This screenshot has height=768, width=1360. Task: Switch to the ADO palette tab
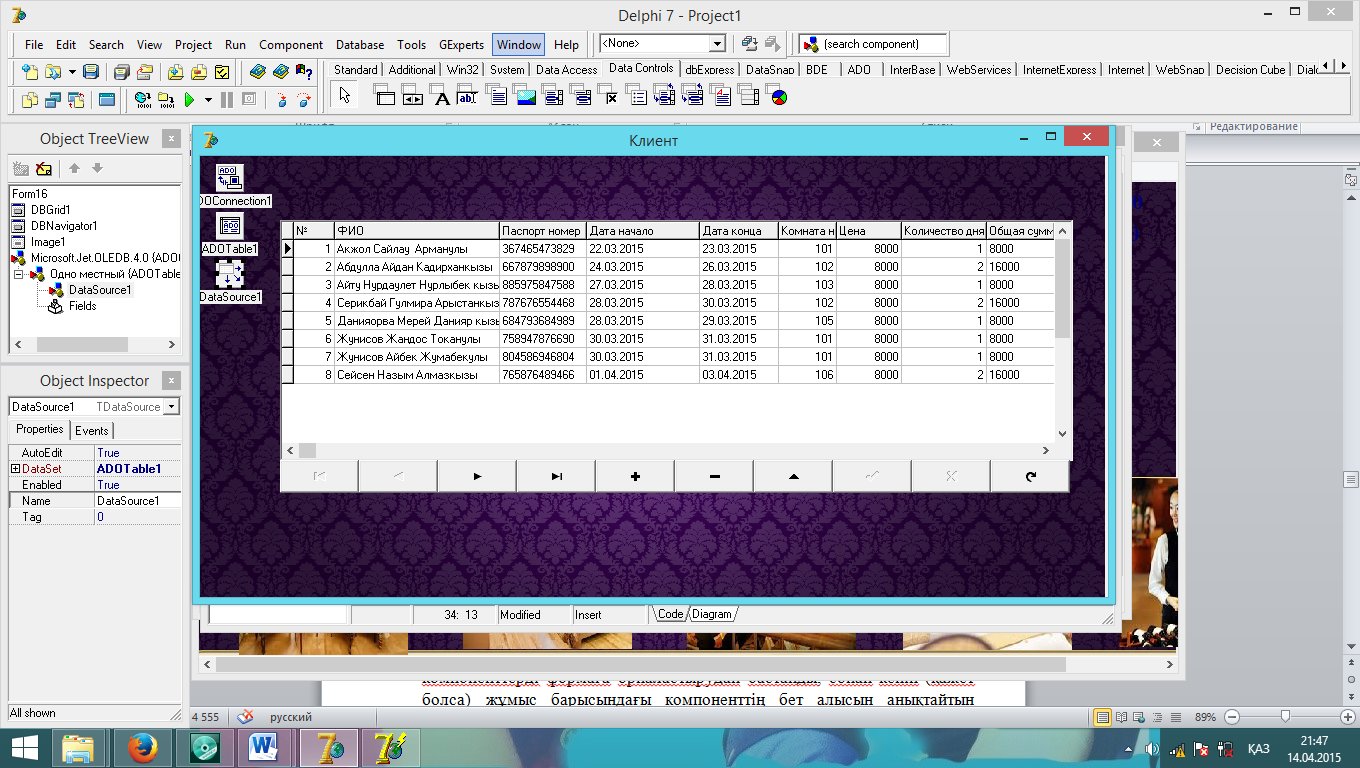click(859, 70)
